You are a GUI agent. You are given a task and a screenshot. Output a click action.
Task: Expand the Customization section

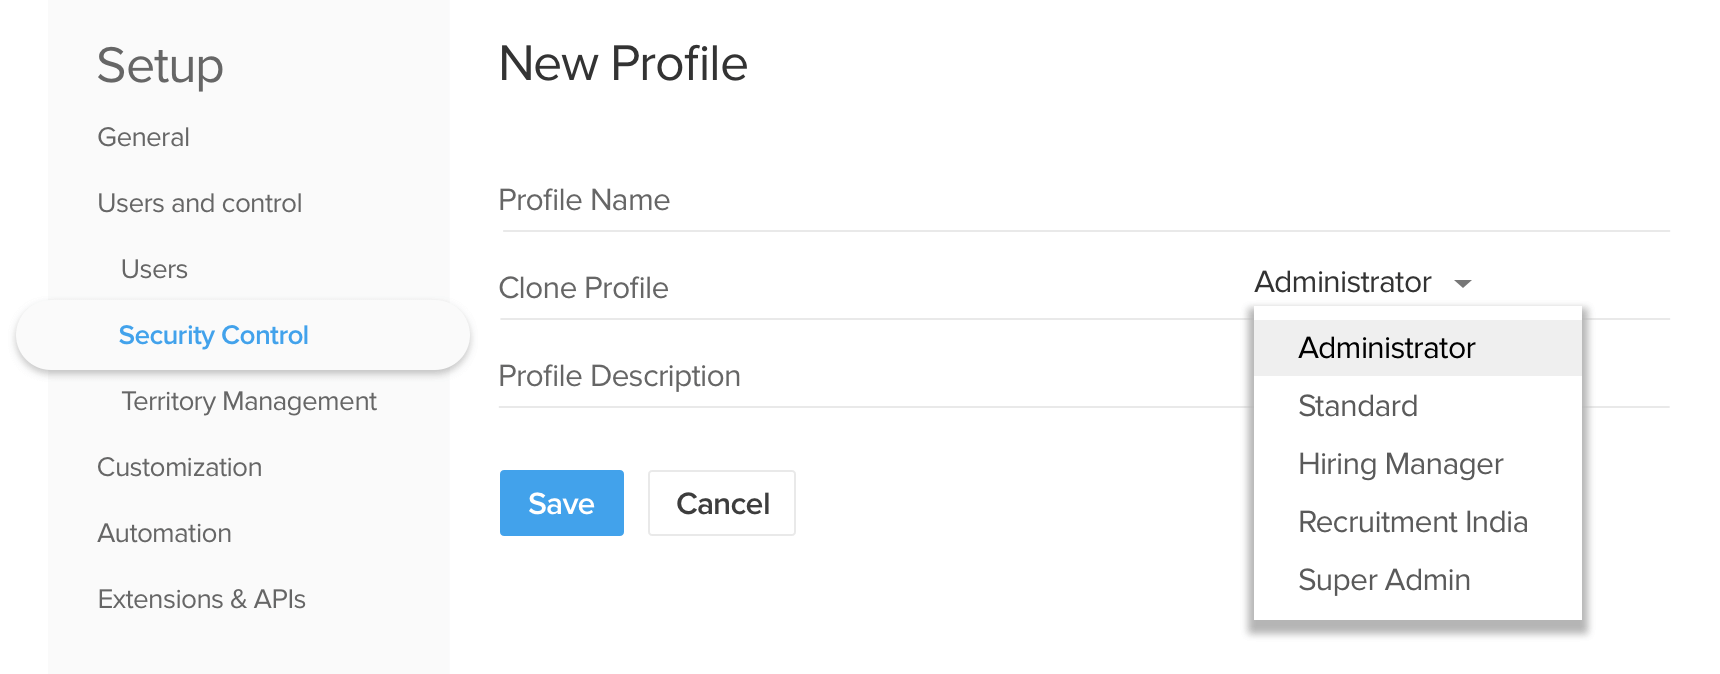179,467
